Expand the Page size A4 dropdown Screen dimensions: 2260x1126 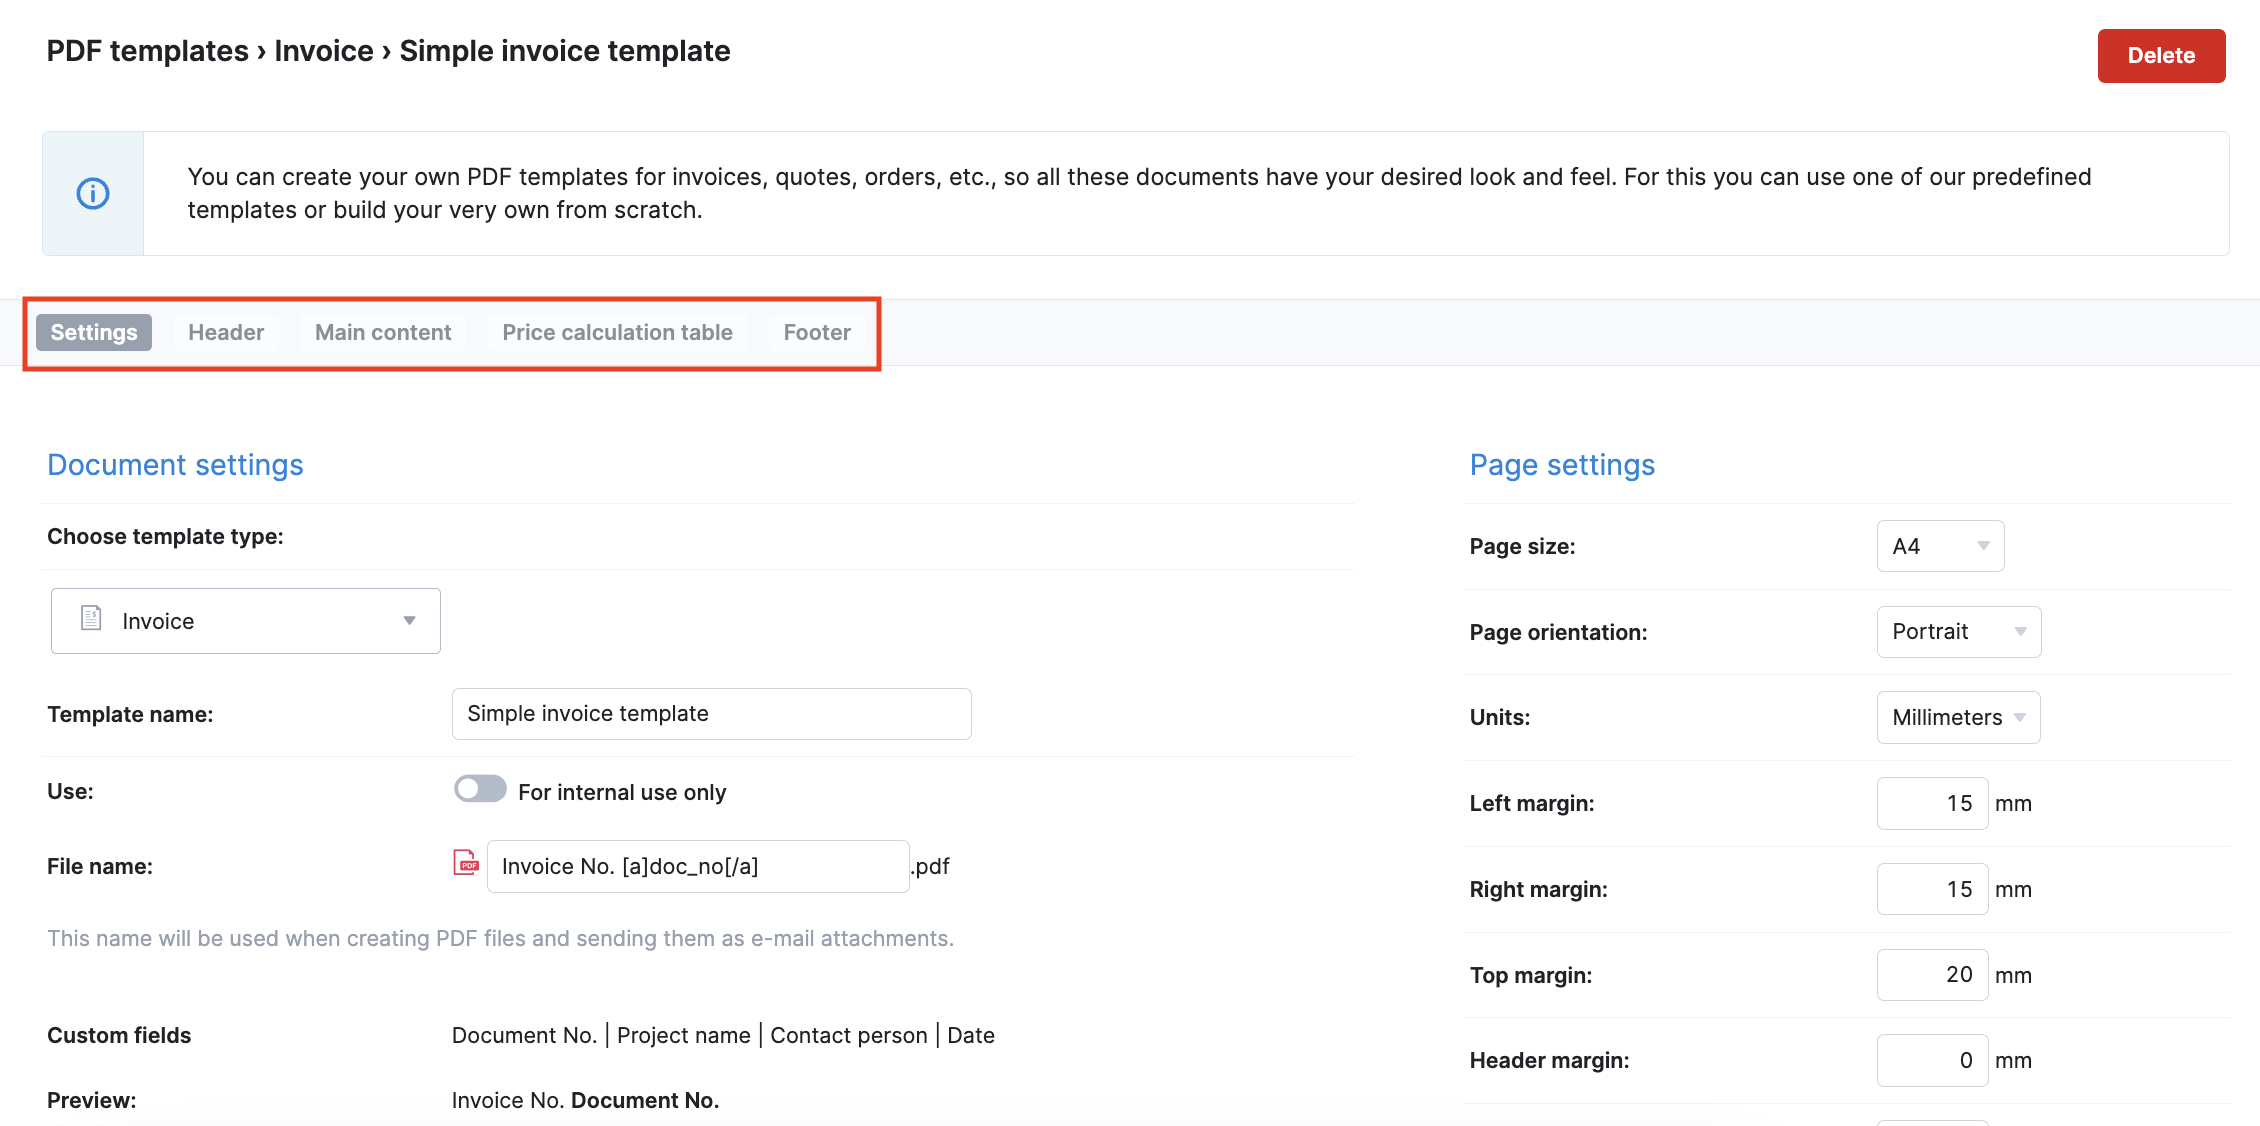tap(1939, 546)
